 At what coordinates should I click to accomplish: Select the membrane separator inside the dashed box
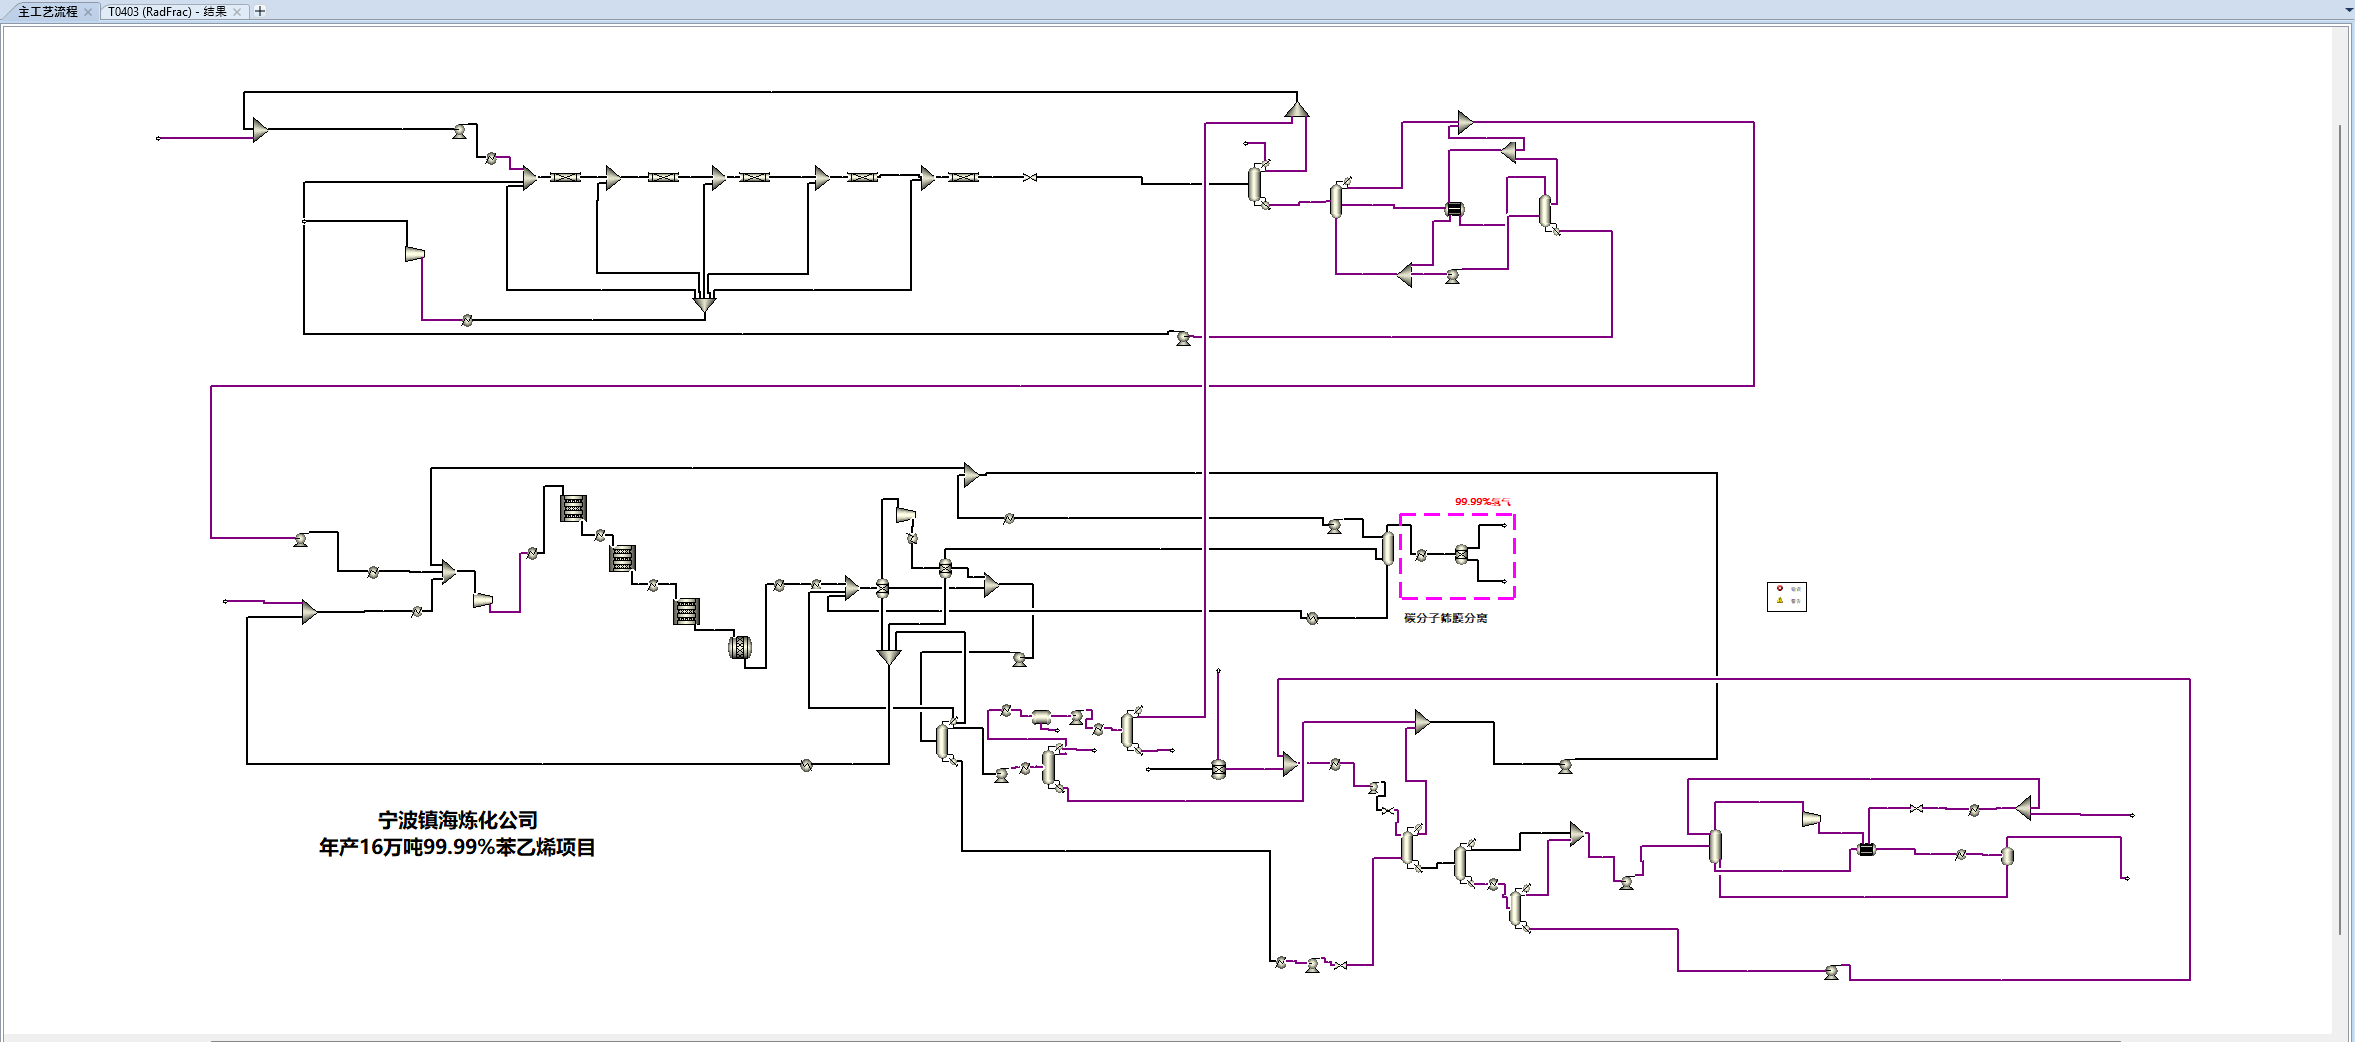click(1461, 554)
